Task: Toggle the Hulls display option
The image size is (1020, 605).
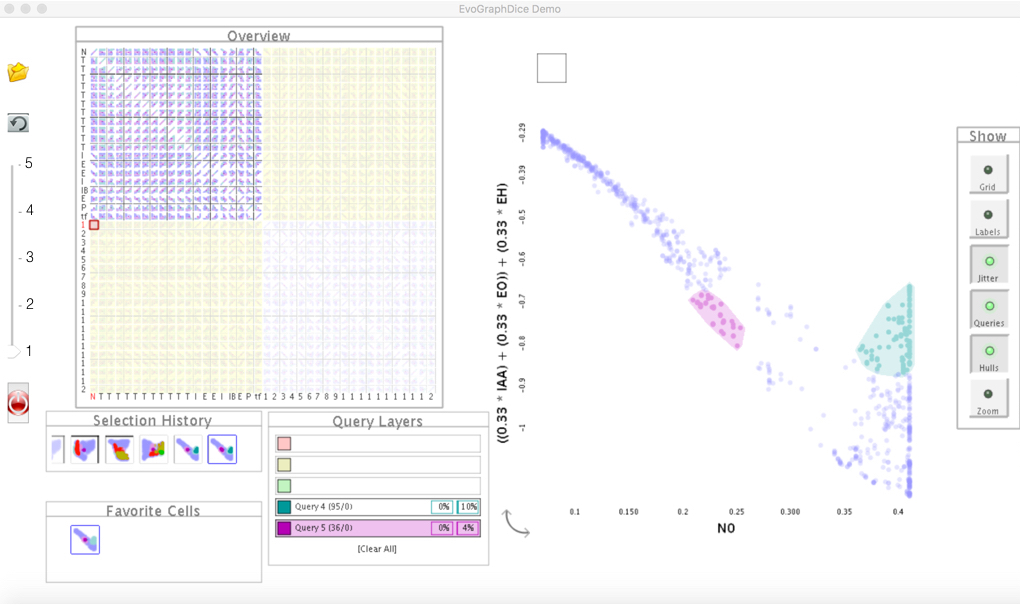Action: (x=989, y=354)
